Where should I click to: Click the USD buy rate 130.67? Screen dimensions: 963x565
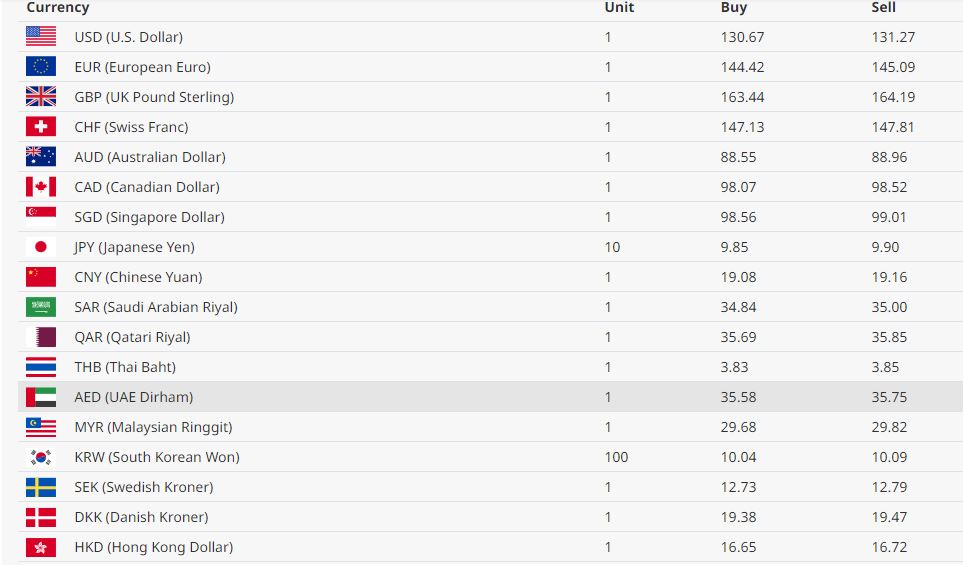point(742,37)
